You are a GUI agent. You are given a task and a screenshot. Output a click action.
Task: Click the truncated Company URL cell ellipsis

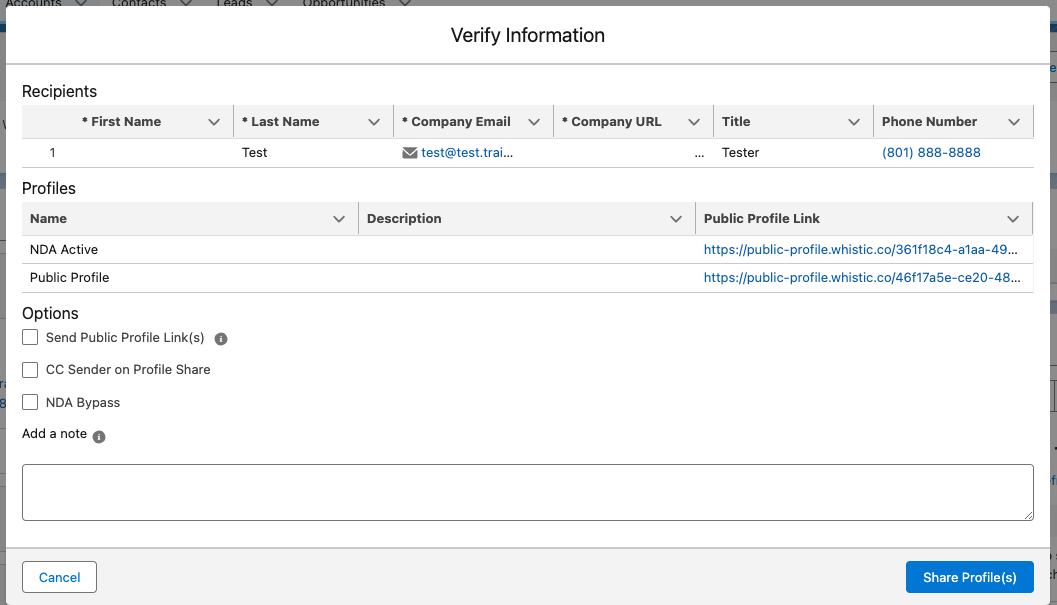(699, 154)
